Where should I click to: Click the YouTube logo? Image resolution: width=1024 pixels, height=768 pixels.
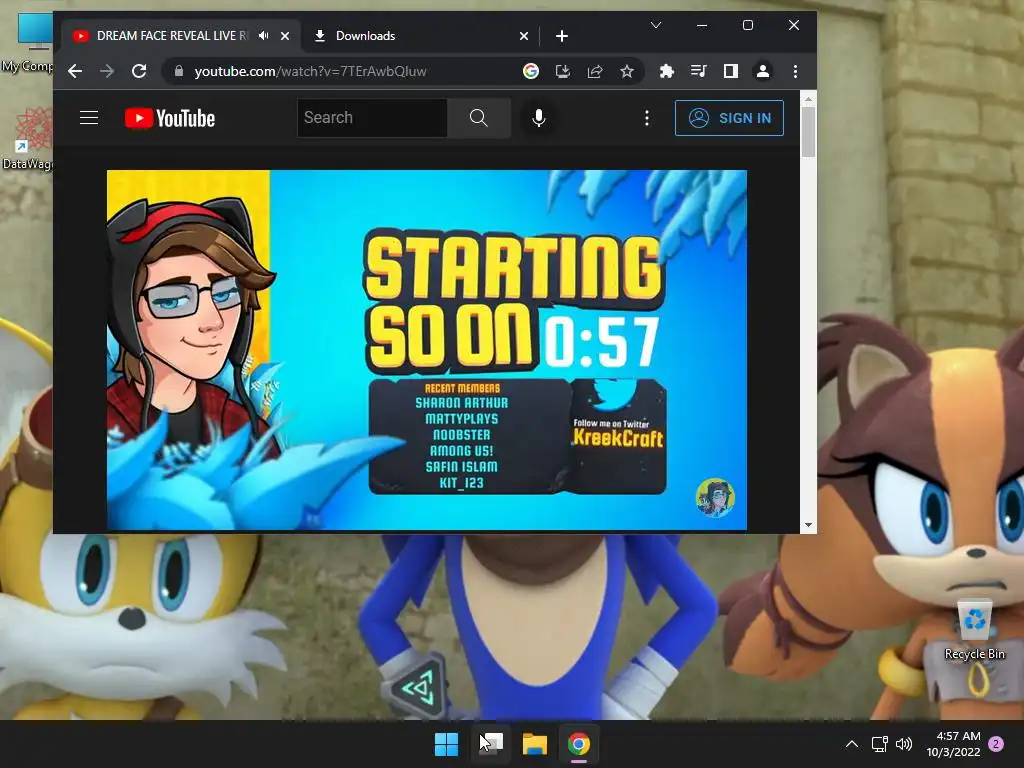point(170,118)
